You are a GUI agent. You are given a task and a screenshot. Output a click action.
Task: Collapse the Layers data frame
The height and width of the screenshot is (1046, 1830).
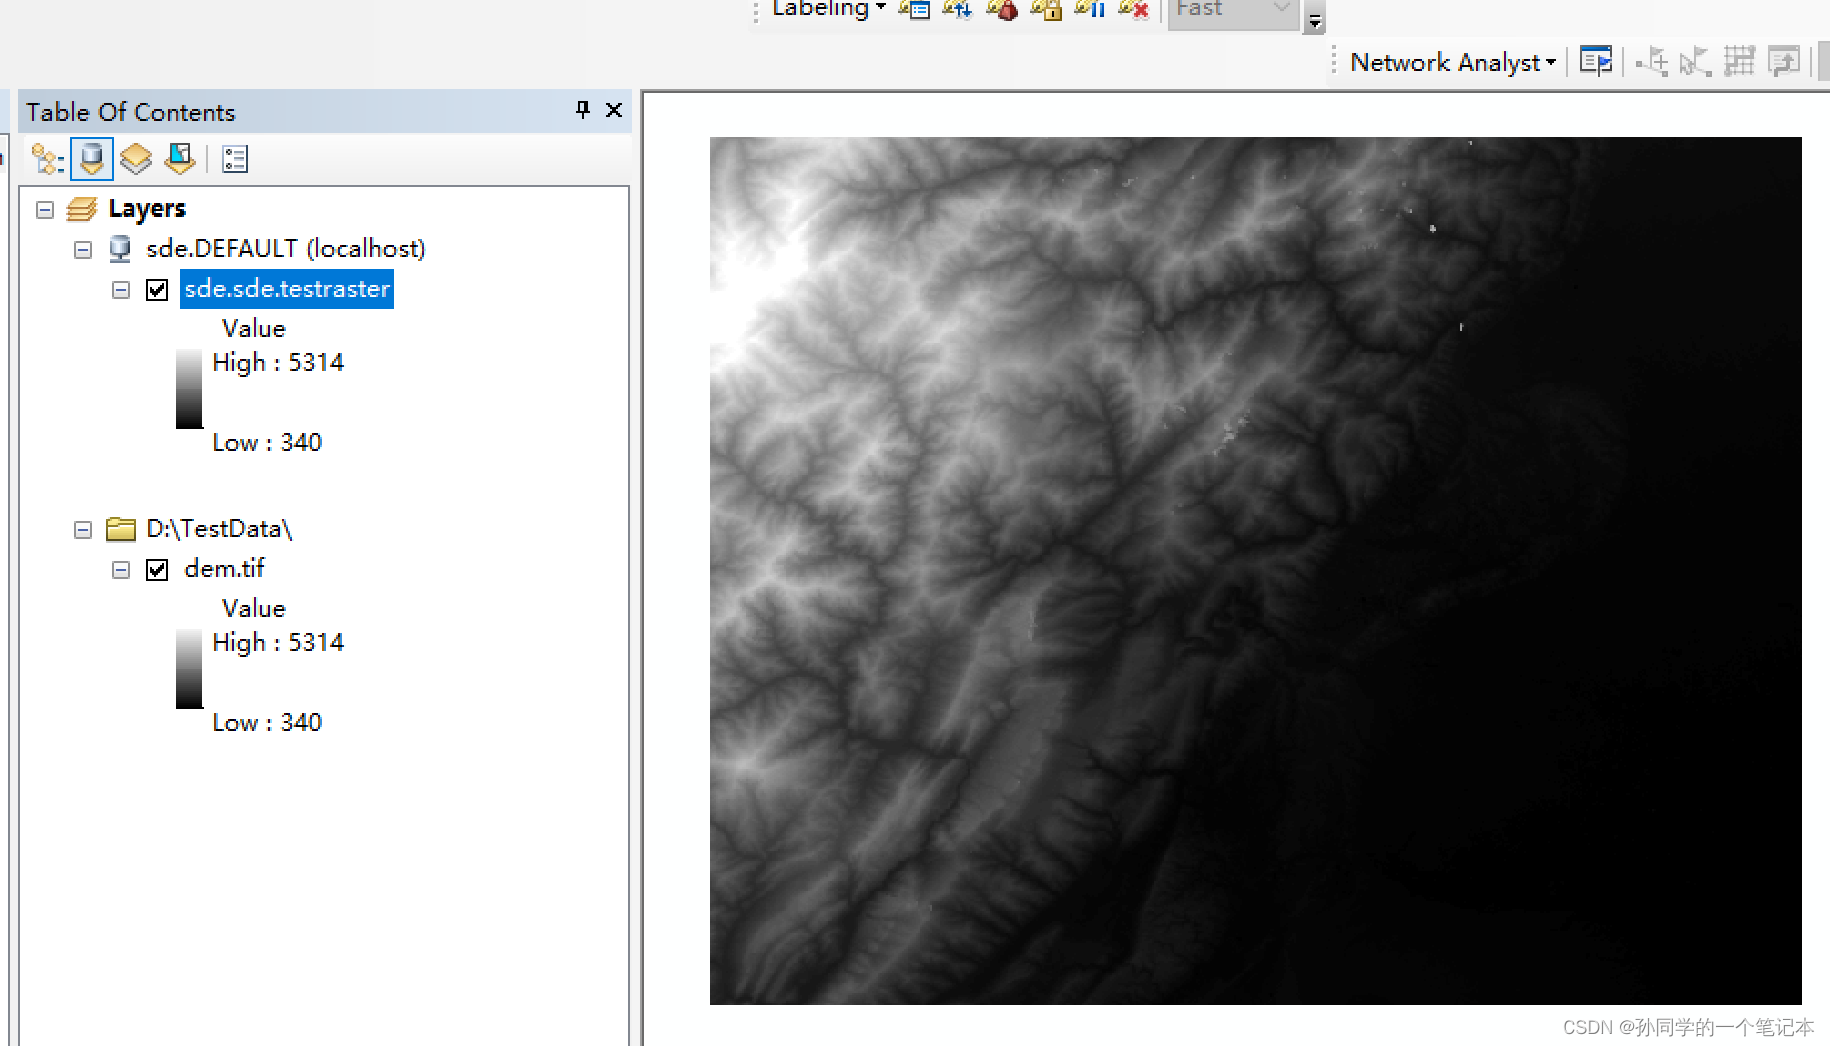45,209
